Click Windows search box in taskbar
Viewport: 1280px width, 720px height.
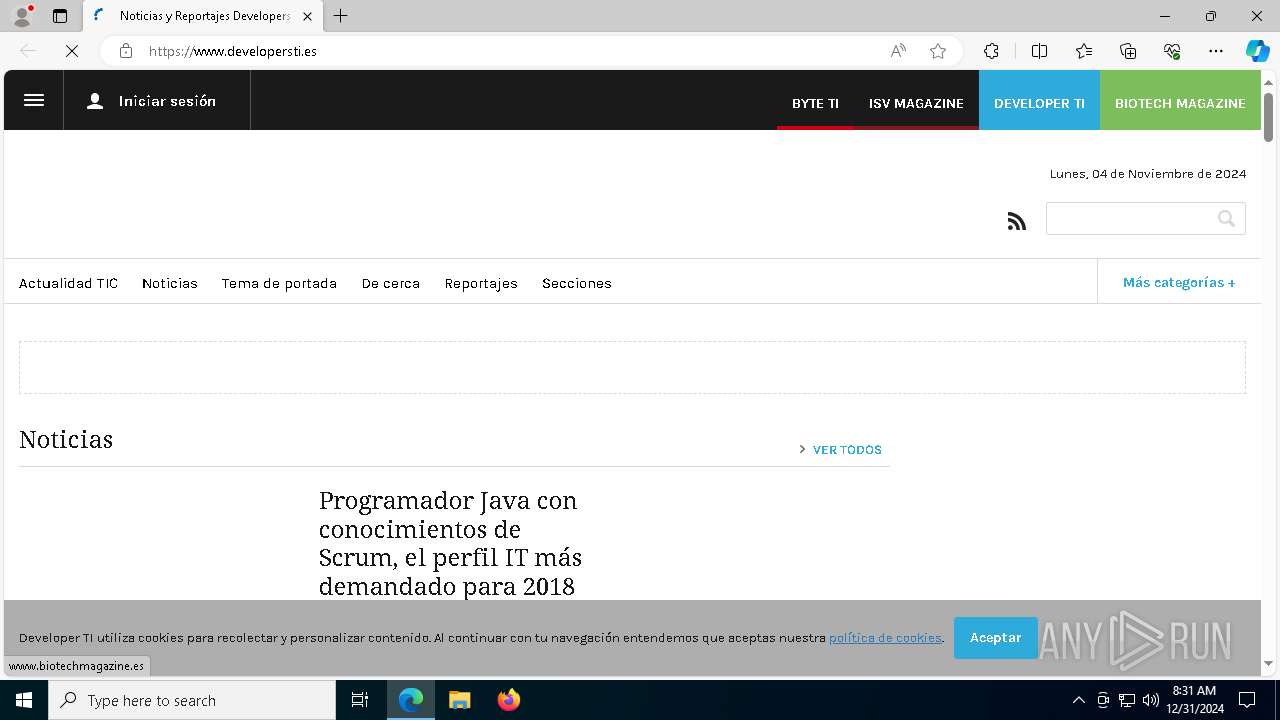192,700
